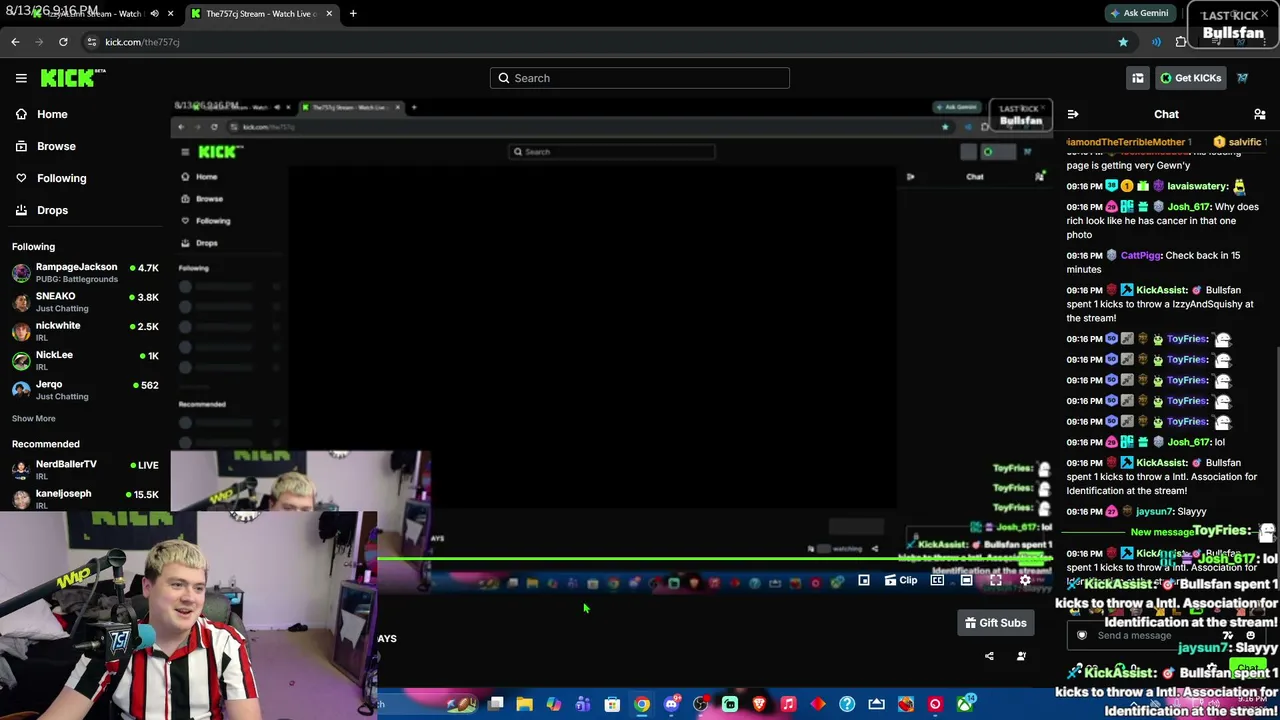Open a new browser tab
This screenshot has width=1280, height=720.
coord(353,14)
